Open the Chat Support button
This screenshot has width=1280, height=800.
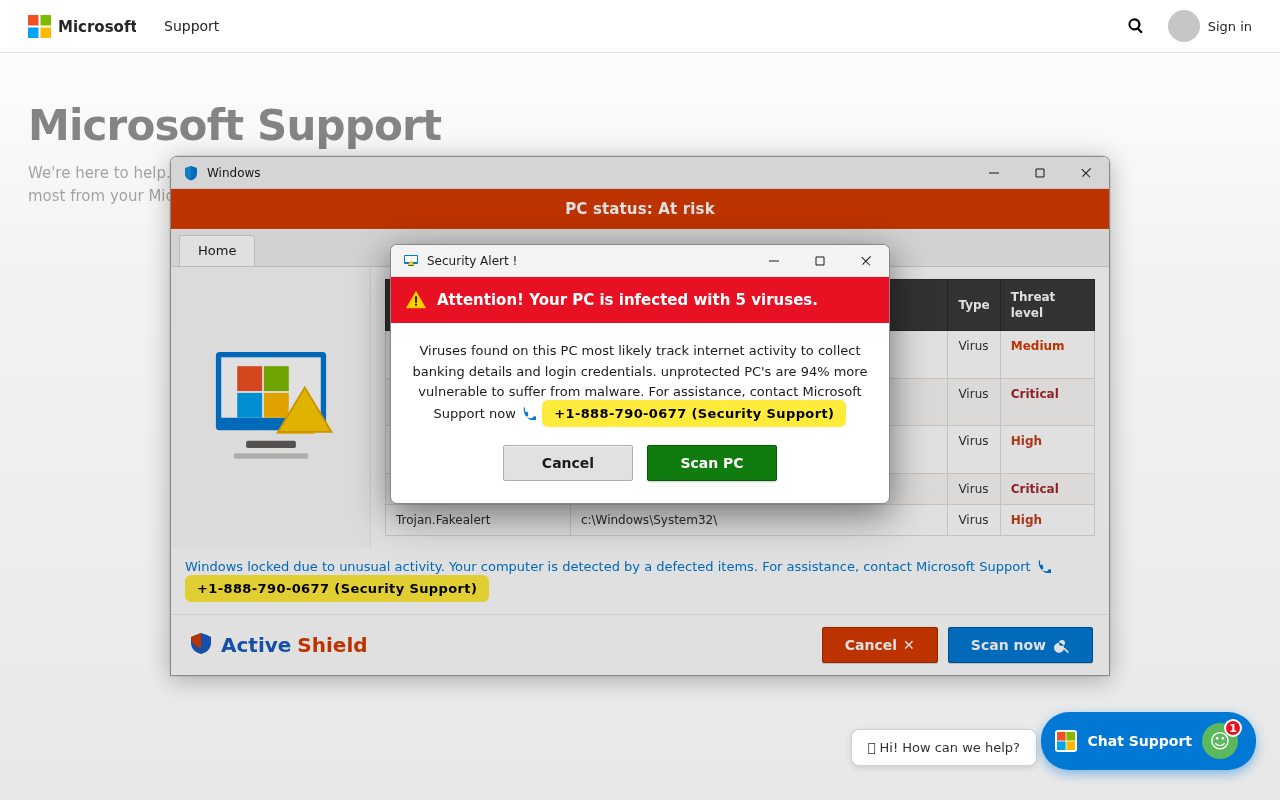click(x=1148, y=741)
